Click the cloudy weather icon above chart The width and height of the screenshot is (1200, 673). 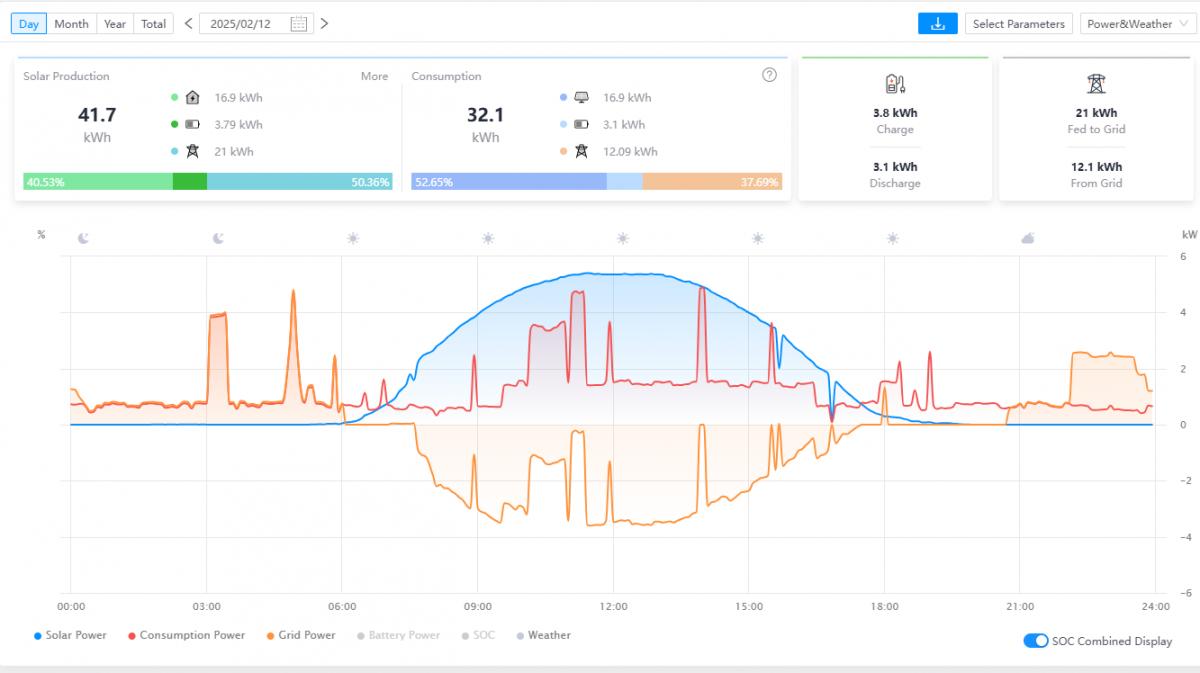(x=1027, y=238)
